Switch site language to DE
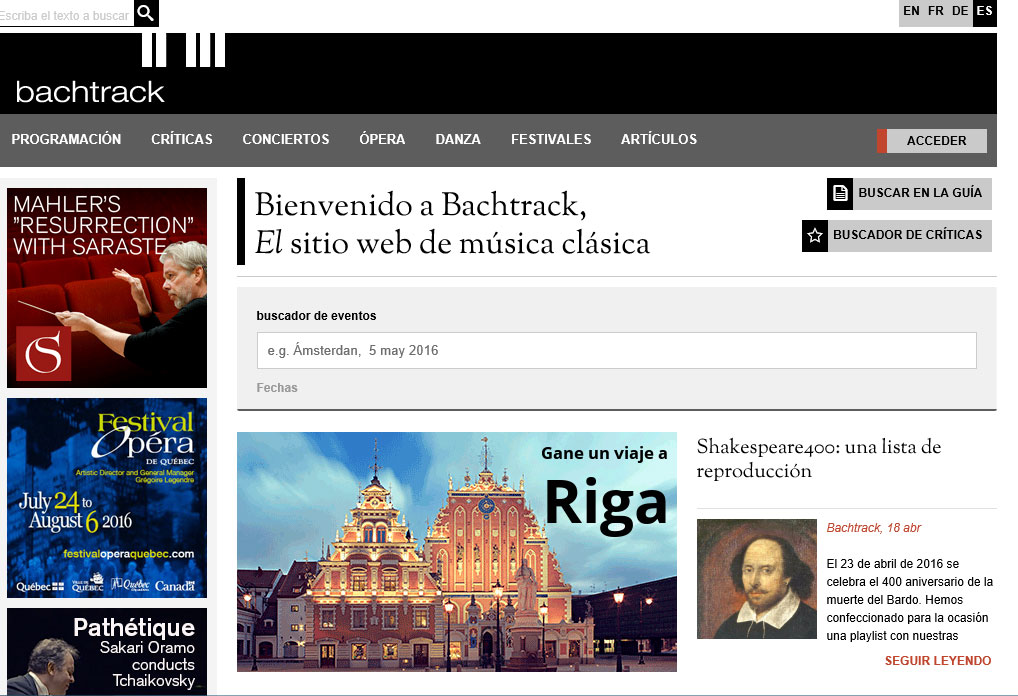This screenshot has height=696, width=1018. tap(960, 11)
